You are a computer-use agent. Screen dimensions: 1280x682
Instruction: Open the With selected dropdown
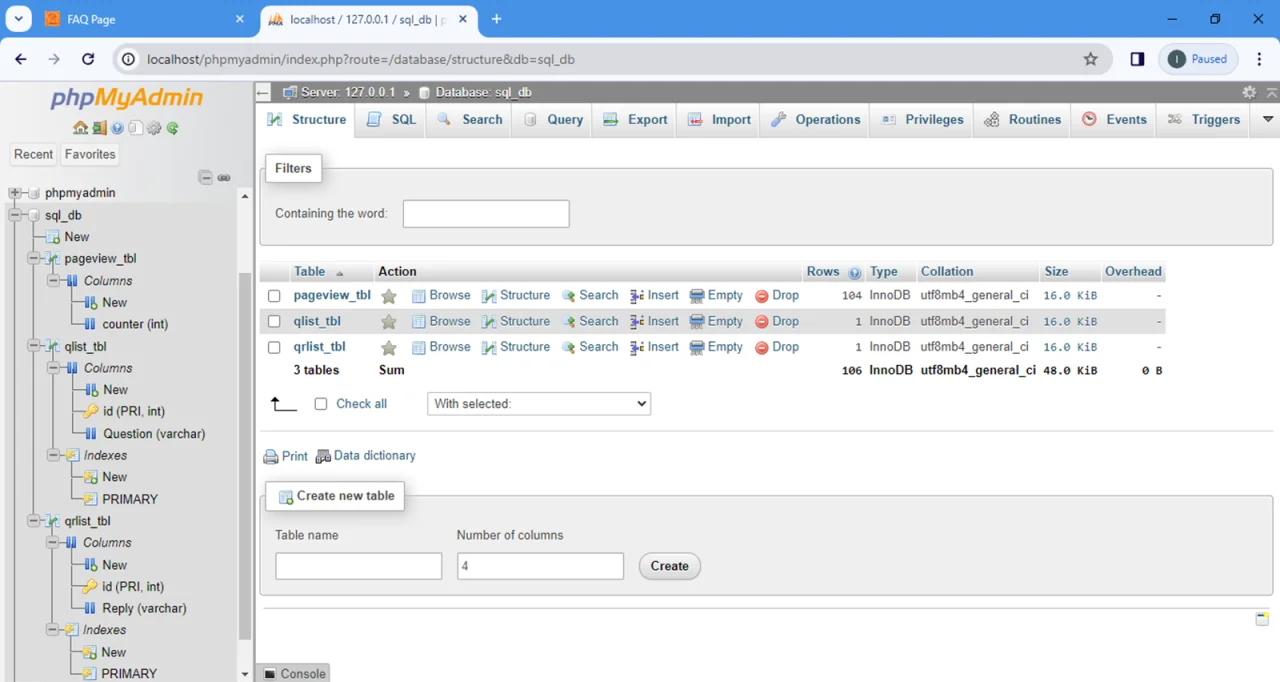tap(539, 404)
